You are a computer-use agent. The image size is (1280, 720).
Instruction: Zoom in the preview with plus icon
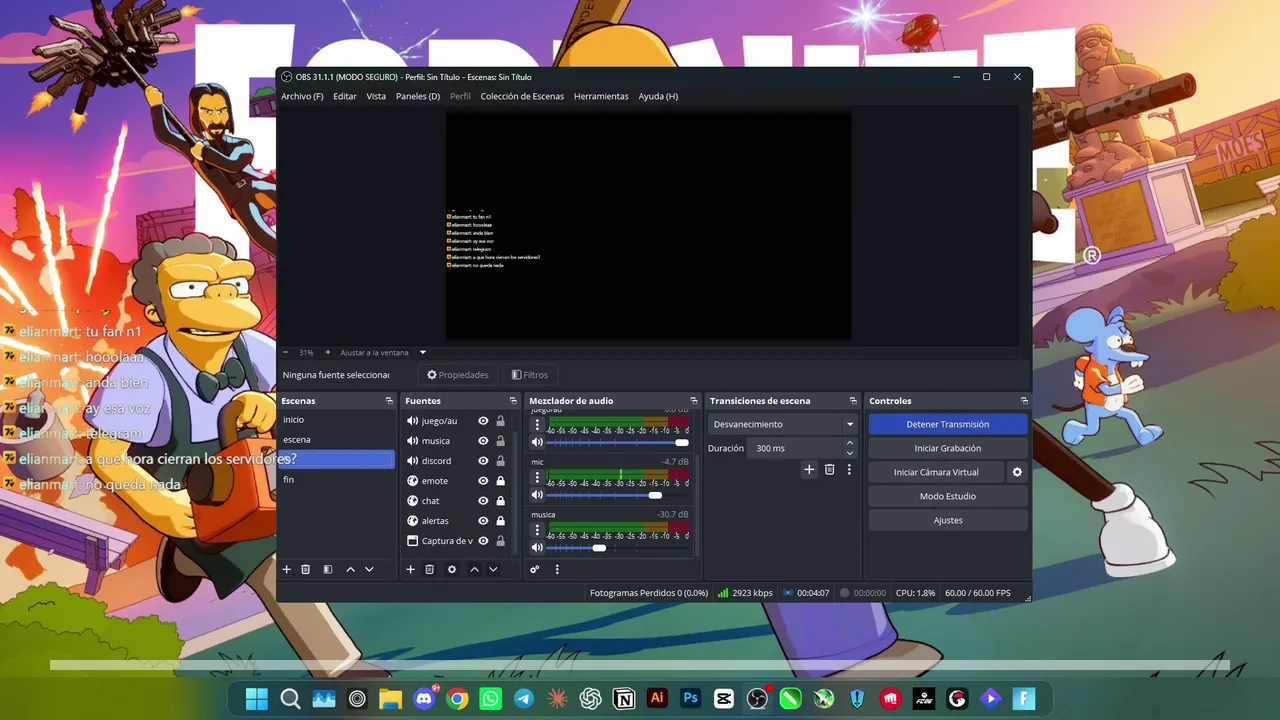[327, 352]
